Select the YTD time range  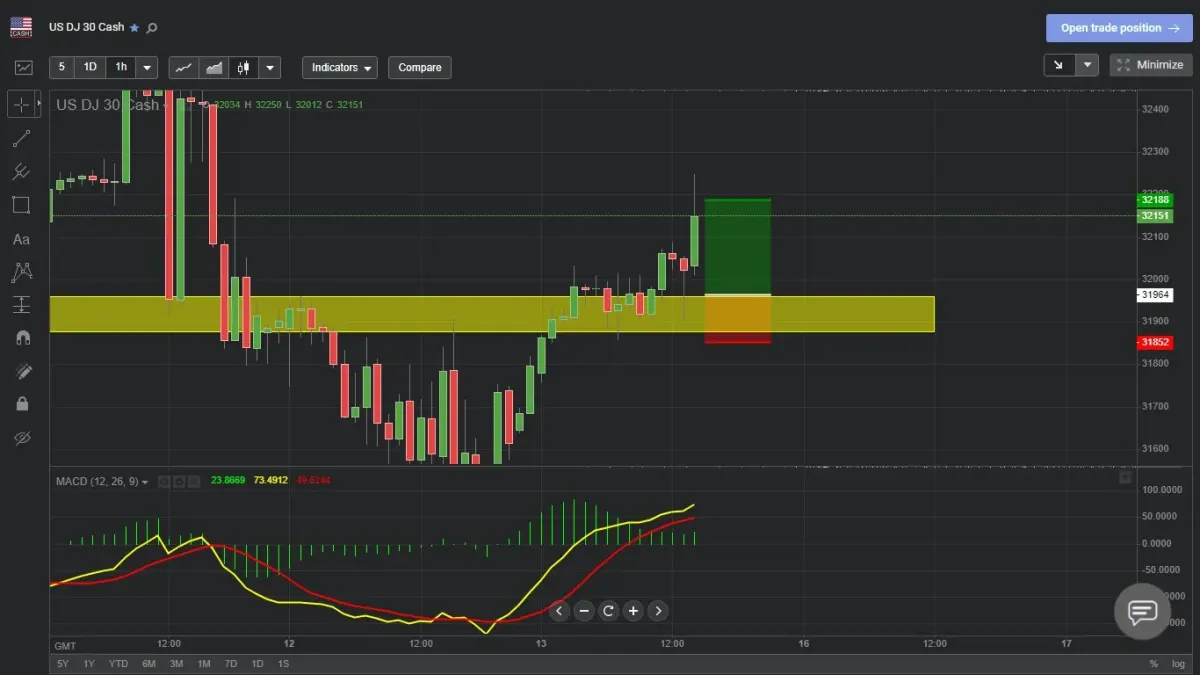(118, 664)
